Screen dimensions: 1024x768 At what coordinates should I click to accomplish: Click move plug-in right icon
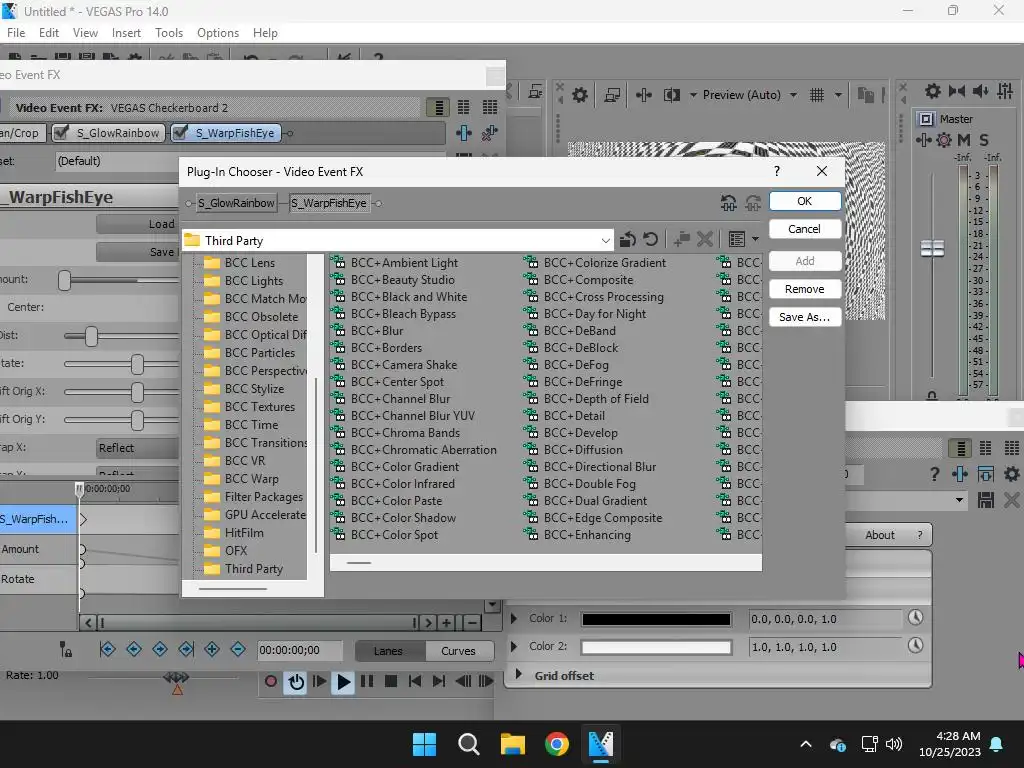(753, 203)
